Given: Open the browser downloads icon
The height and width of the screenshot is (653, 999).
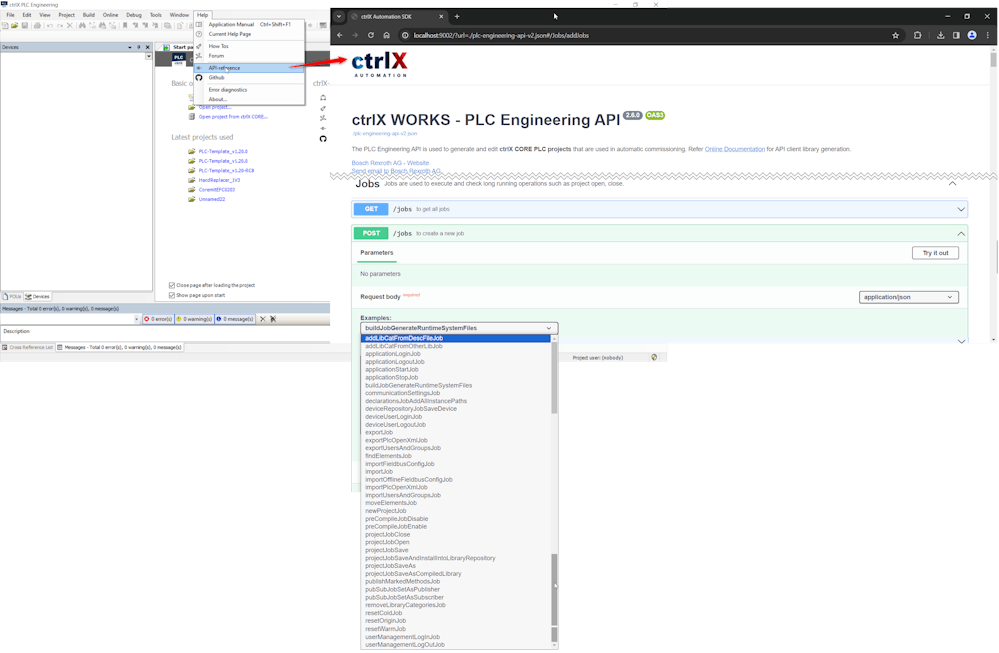Looking at the screenshot, I should click(941, 35).
